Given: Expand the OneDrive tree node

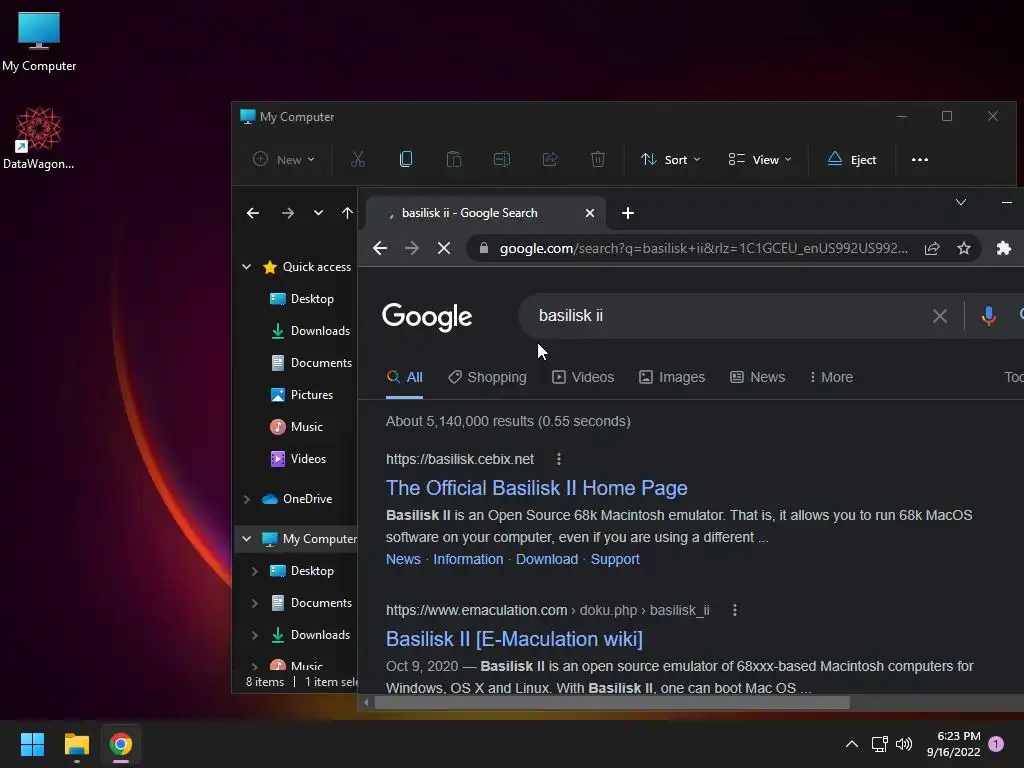Looking at the screenshot, I should [x=247, y=499].
